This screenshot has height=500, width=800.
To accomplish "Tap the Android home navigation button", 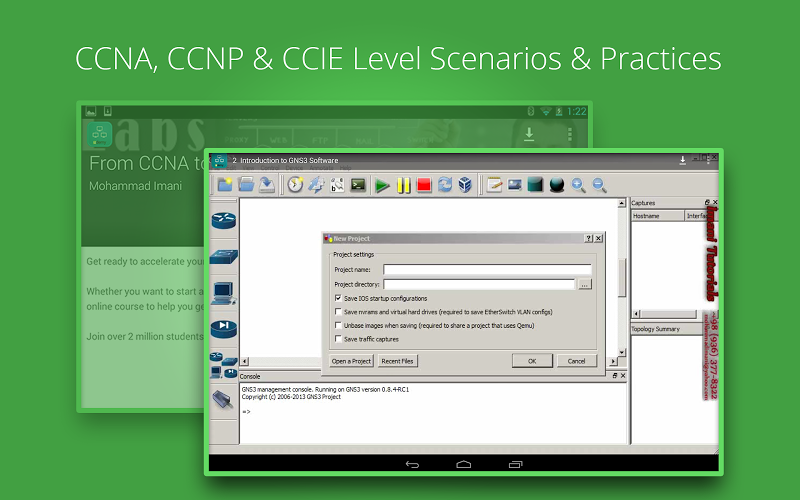I will pos(464,464).
